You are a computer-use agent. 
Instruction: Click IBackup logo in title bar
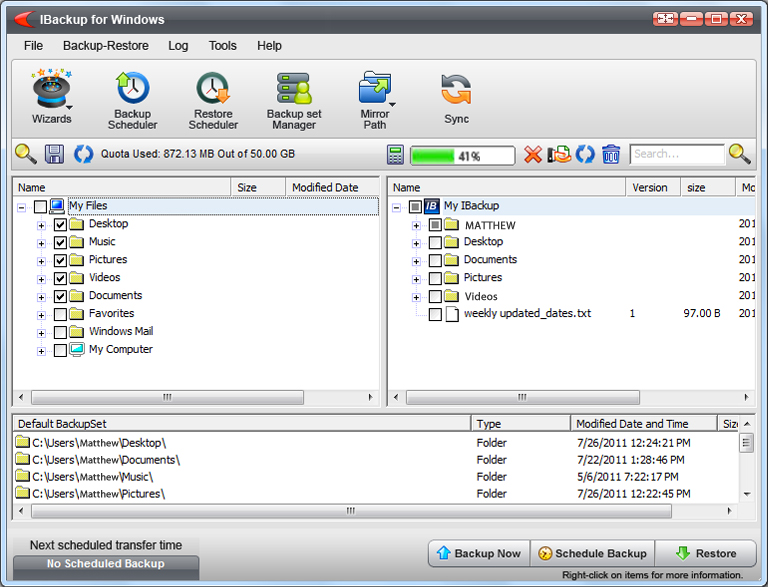click(24, 19)
